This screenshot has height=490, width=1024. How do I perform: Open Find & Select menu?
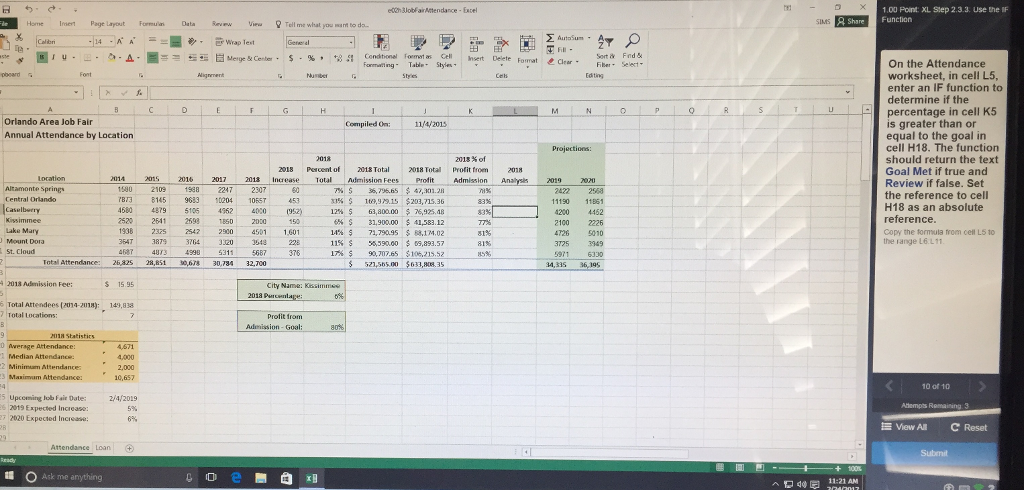[x=632, y=50]
